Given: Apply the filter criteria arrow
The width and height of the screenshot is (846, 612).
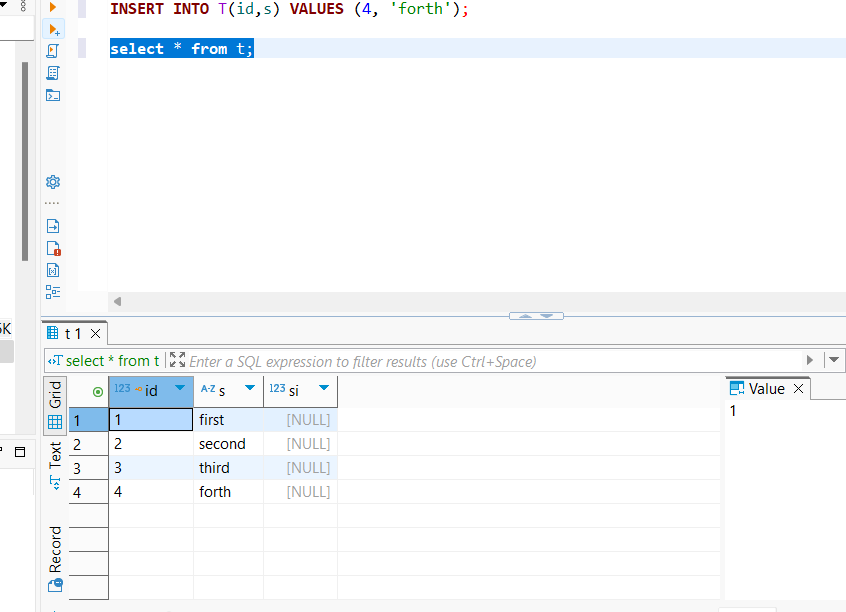Looking at the screenshot, I should tap(809, 360).
